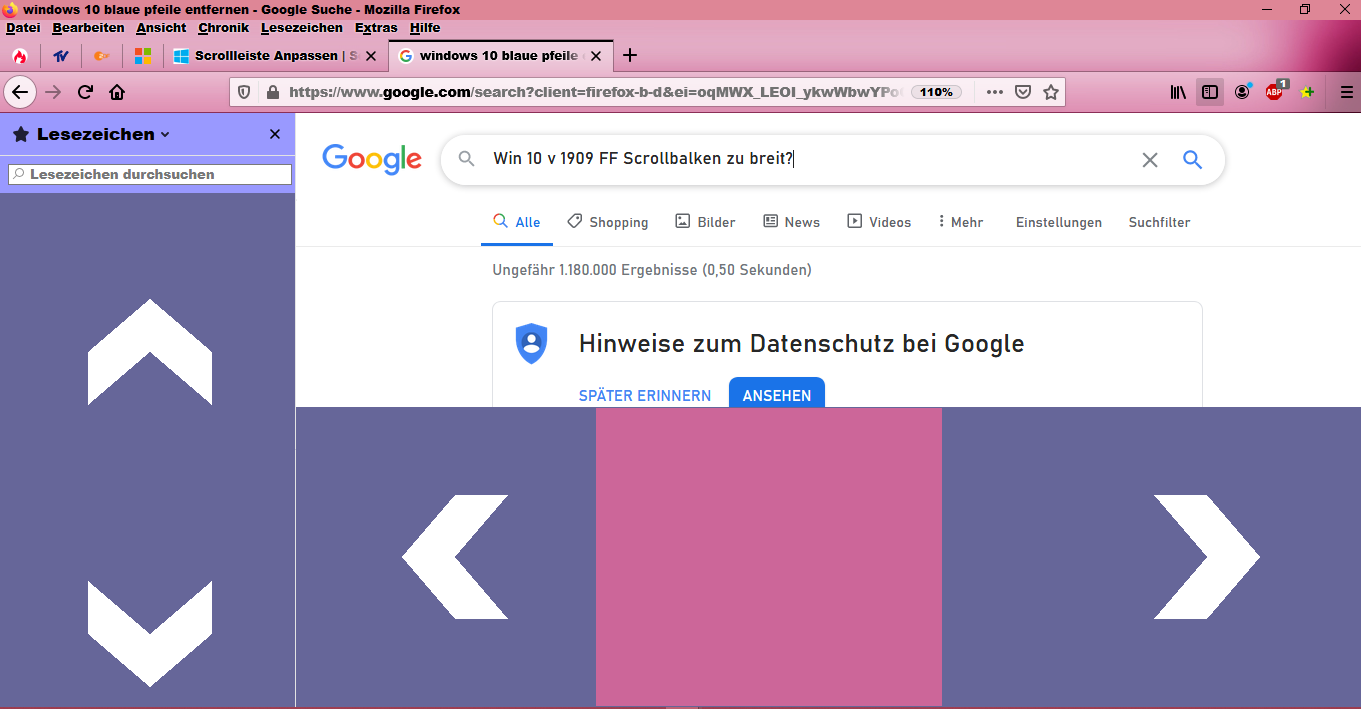1361x709 pixels.
Task: Save page to Pocket icon
Action: [1023, 92]
